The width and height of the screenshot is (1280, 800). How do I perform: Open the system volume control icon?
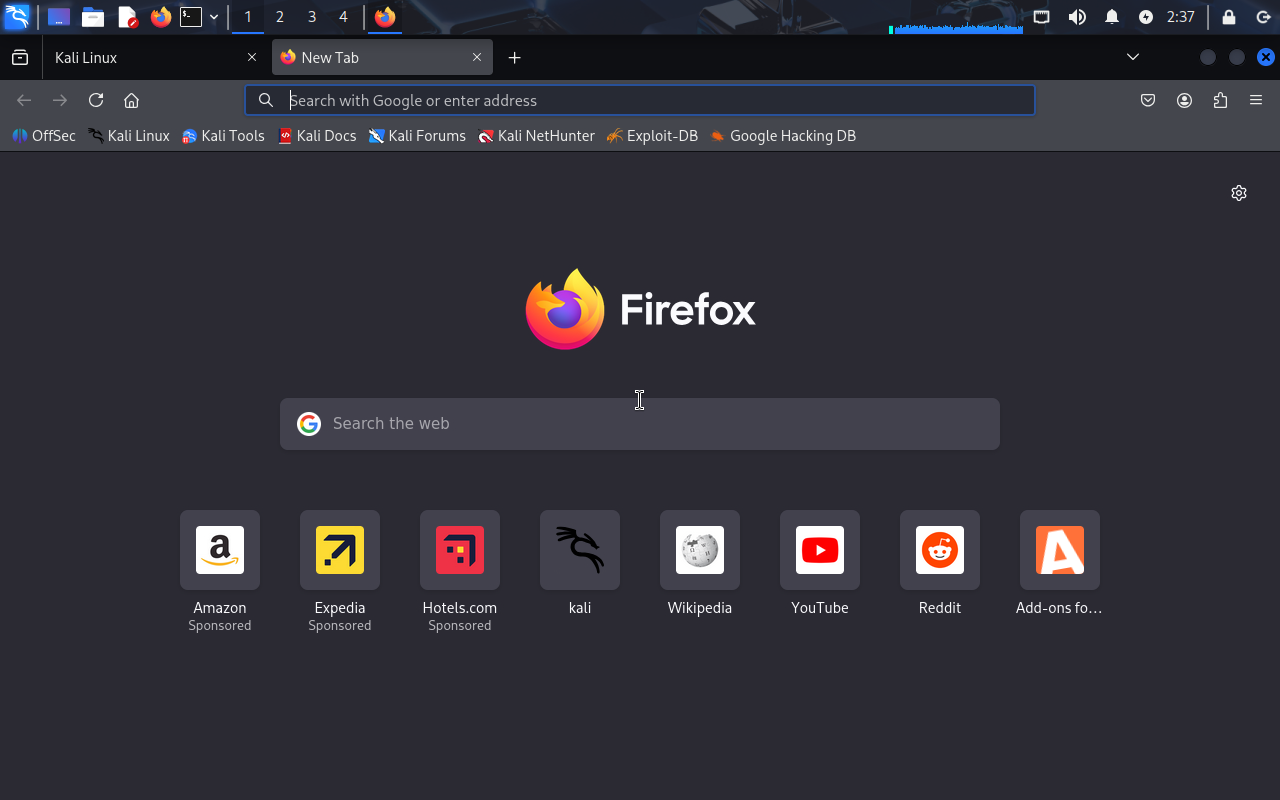[x=1077, y=17]
